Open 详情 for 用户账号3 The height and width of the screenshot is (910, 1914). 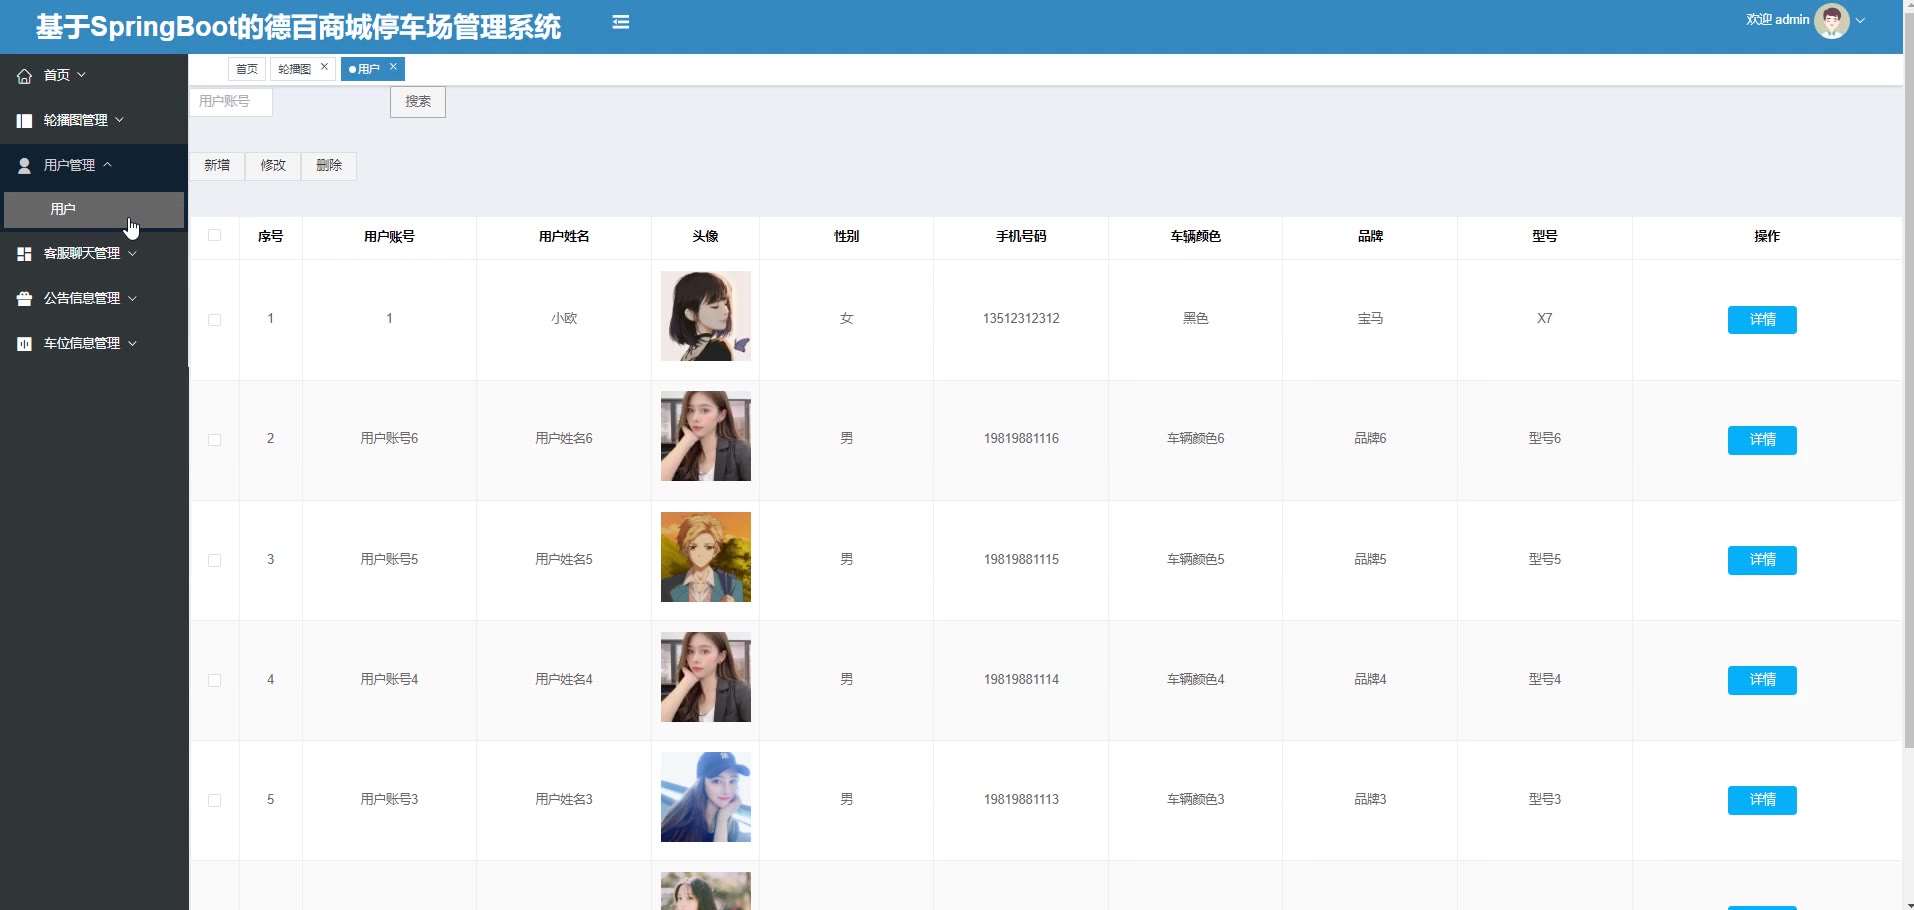(1762, 800)
